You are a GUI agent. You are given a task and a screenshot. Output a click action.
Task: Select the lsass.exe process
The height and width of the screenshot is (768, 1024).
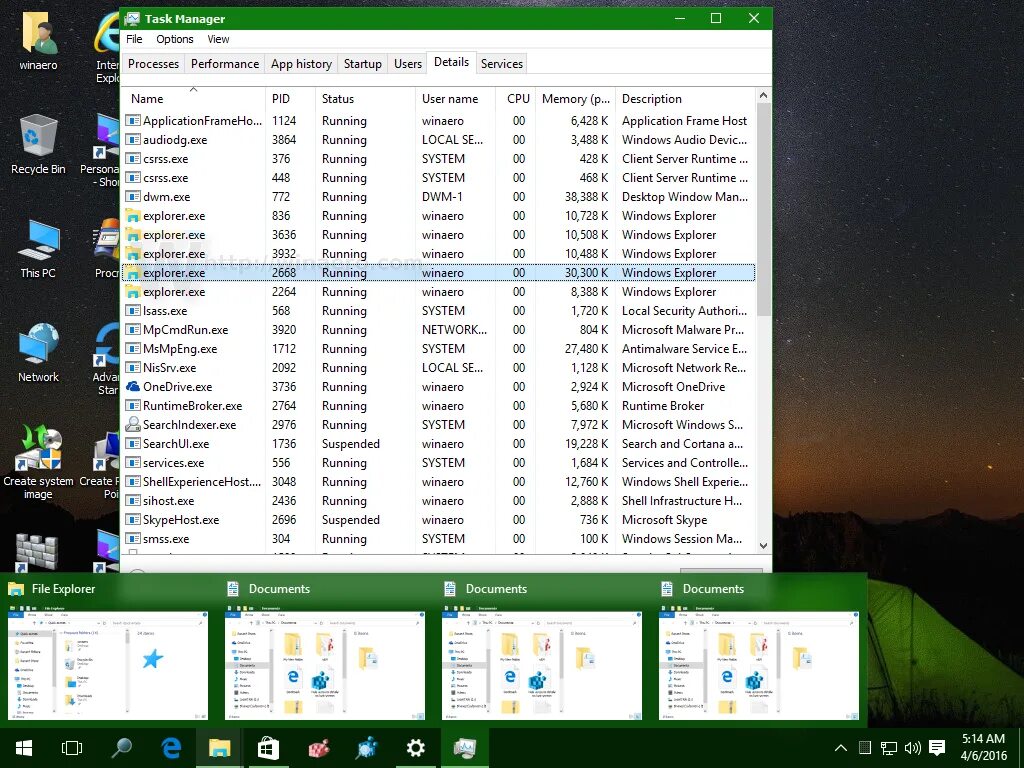click(438, 311)
